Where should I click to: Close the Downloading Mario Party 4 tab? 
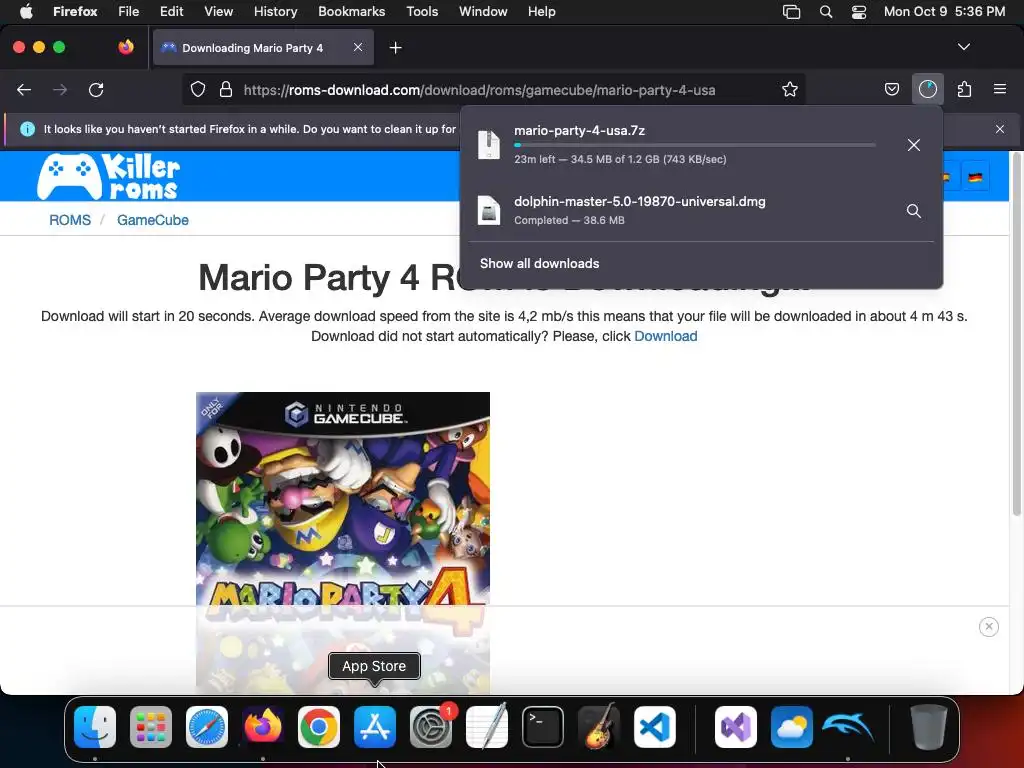pyautogui.click(x=358, y=48)
